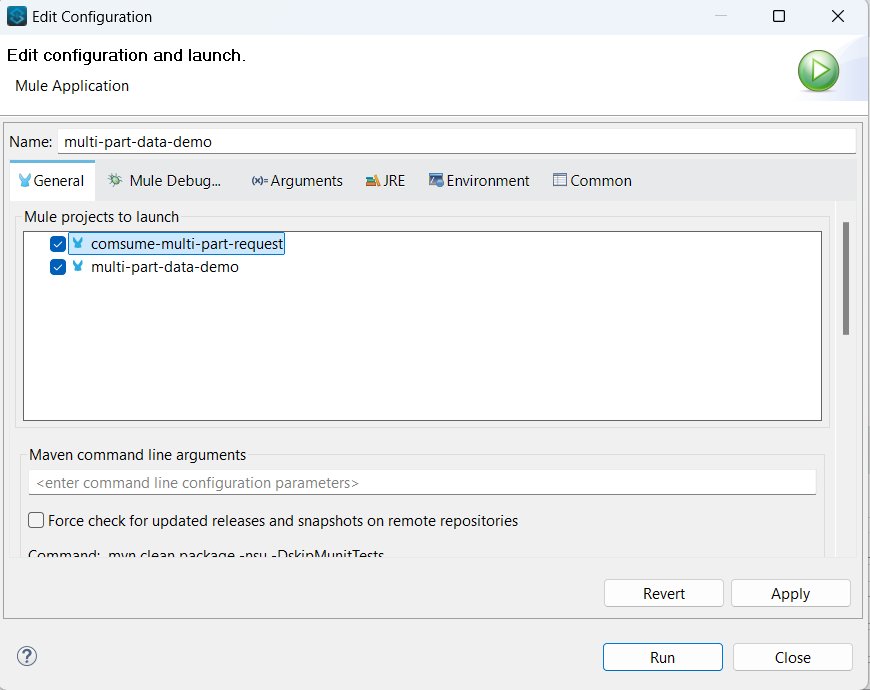Uncheck the comsume-multi-part-request project checkbox
Viewport: 870px width, 690px height.
coord(58,244)
